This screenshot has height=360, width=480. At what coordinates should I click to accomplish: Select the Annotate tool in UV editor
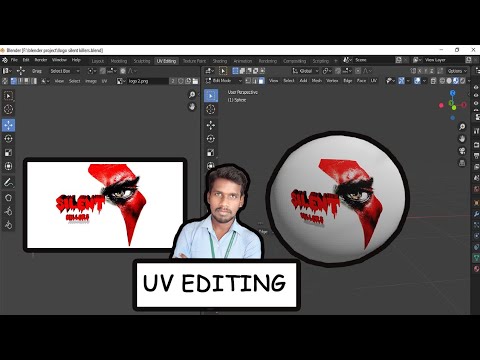(9, 182)
